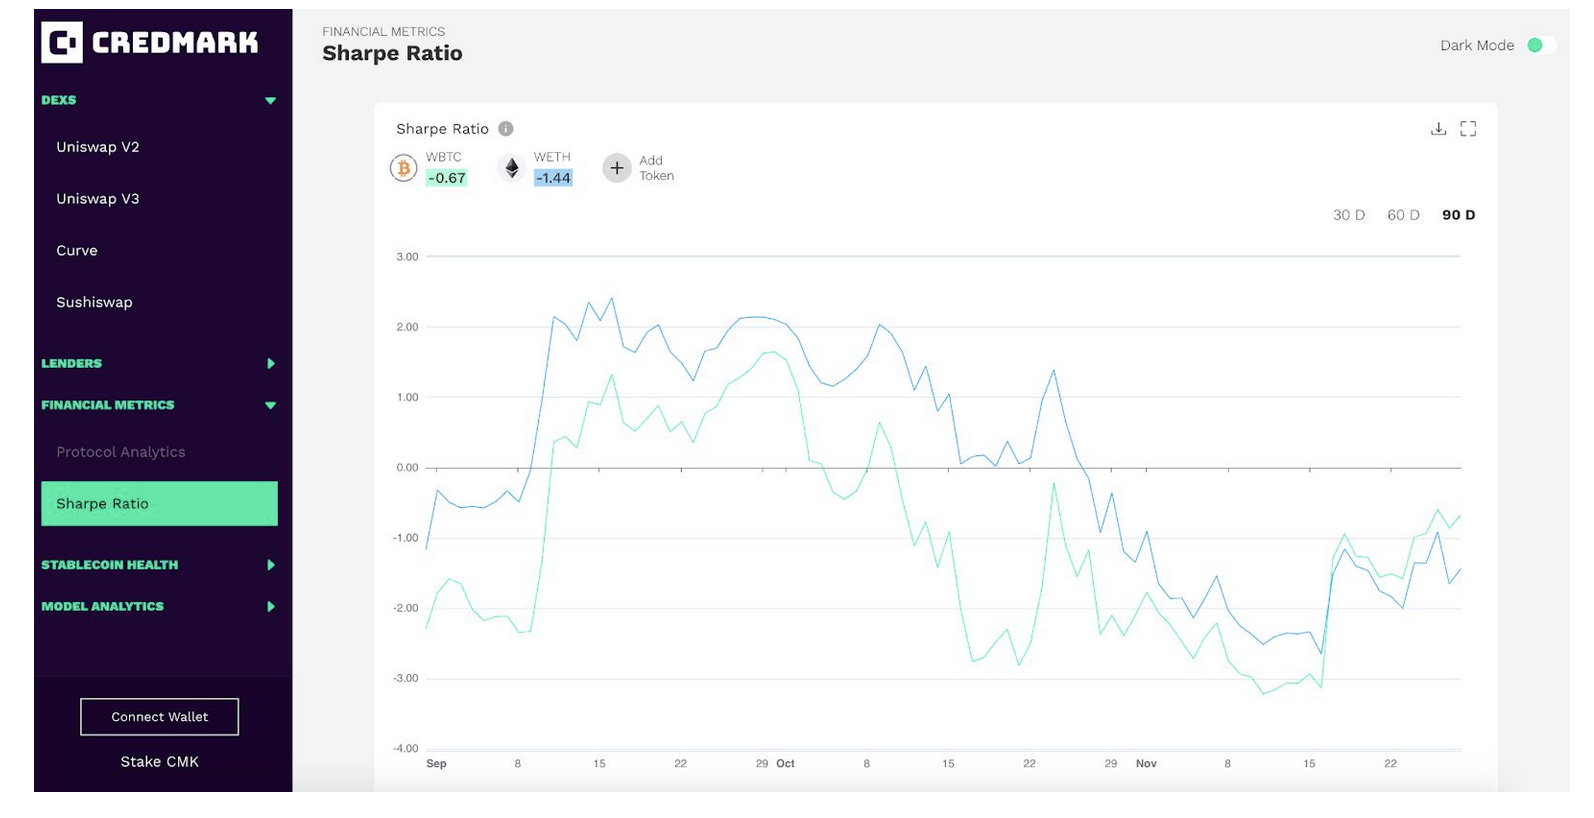Image resolution: width=1594 pixels, height=818 pixels.
Task: Click the 3.00 y-axis label
Action: (407, 257)
